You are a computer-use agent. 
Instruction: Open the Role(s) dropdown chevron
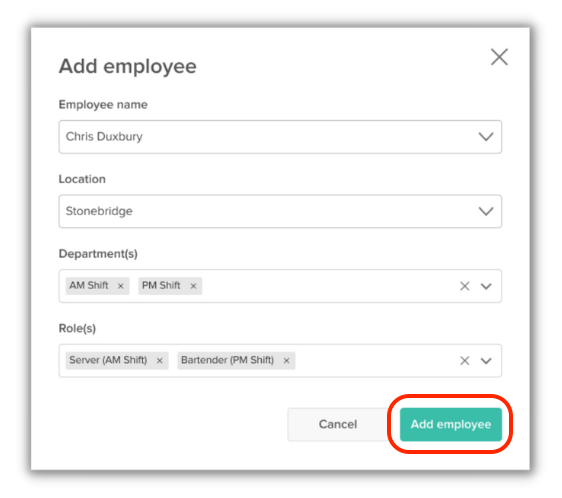486,361
